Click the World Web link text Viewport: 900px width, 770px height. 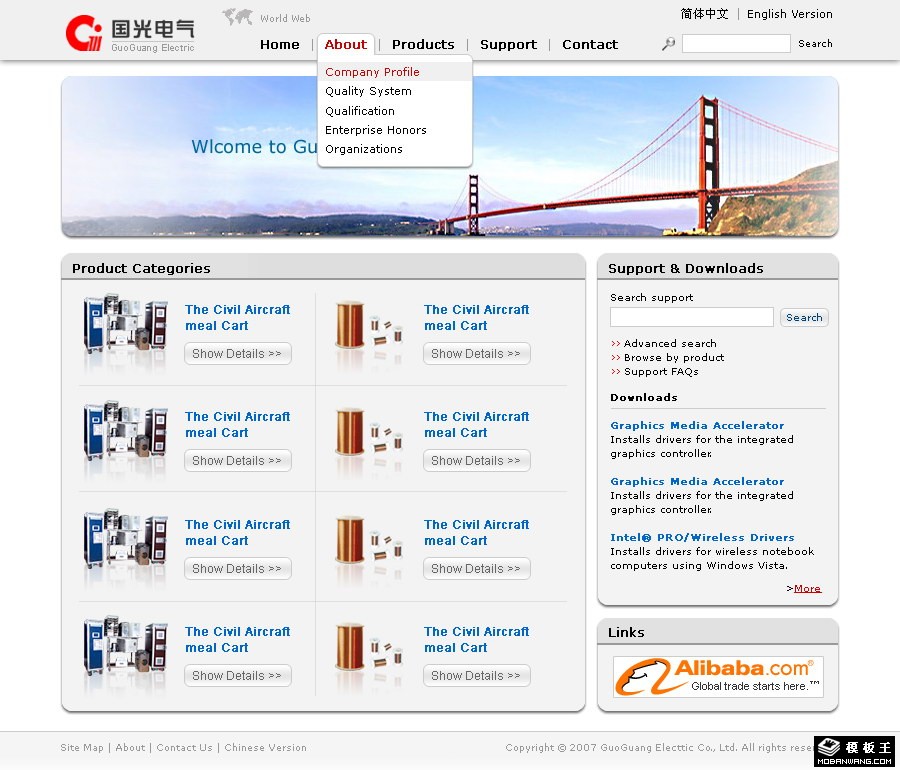[285, 18]
